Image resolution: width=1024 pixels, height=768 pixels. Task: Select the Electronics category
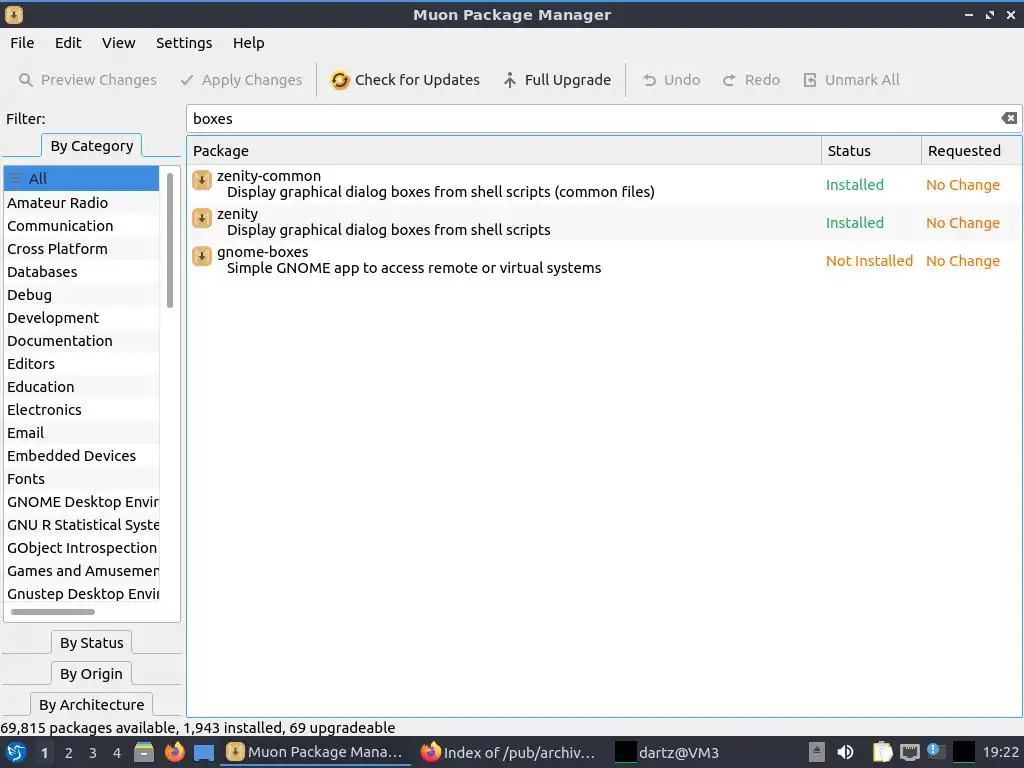coord(81,410)
